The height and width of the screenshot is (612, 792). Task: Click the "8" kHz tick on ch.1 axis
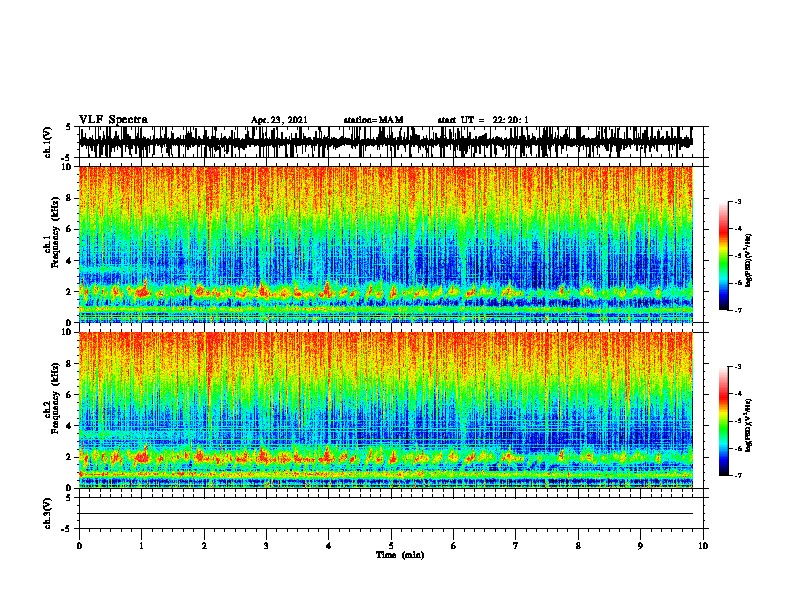[69, 198]
